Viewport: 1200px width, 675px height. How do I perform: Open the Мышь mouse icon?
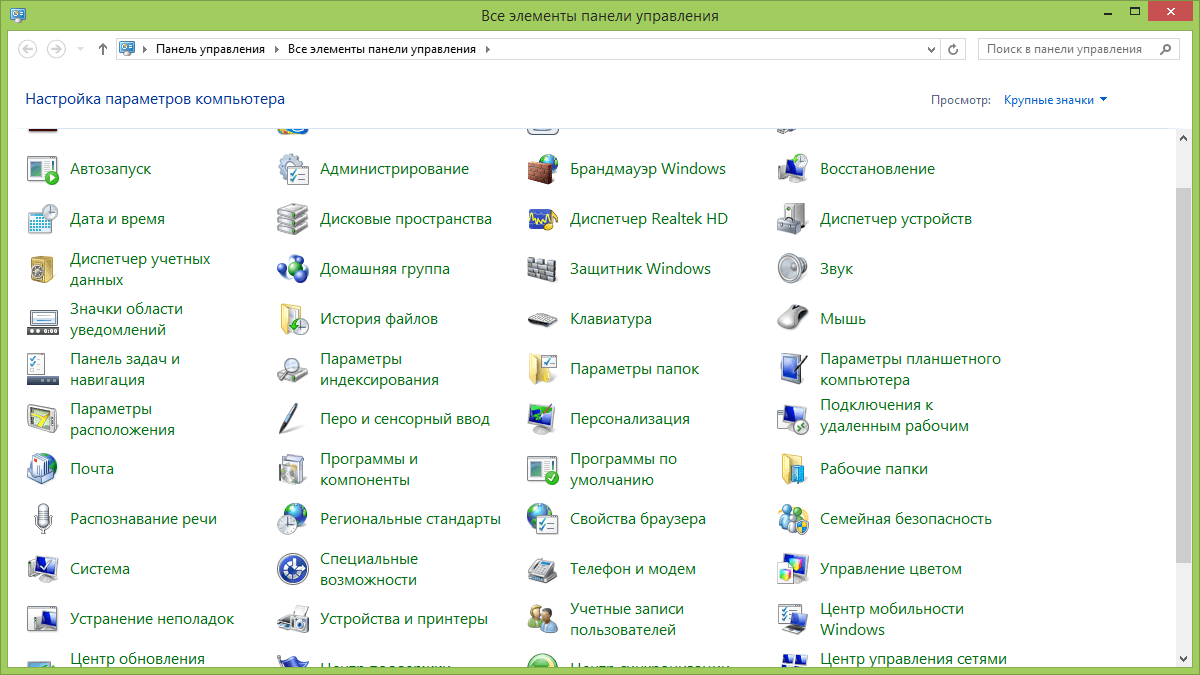point(792,319)
